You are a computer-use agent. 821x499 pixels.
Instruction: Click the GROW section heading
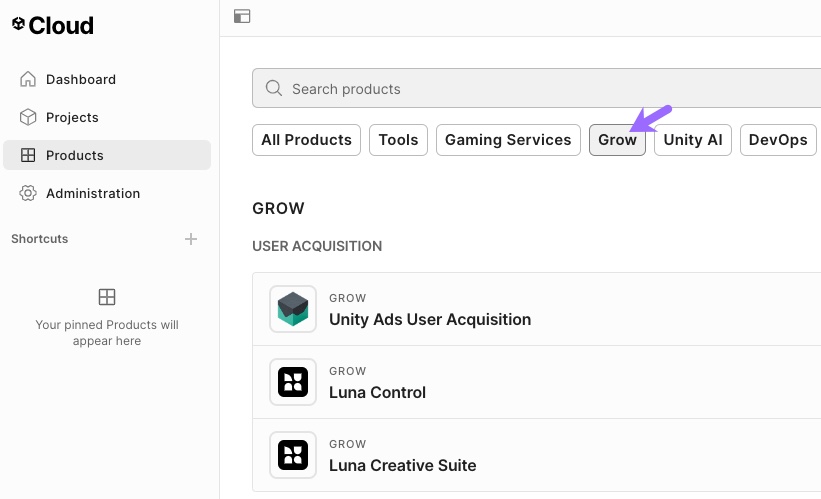point(278,208)
